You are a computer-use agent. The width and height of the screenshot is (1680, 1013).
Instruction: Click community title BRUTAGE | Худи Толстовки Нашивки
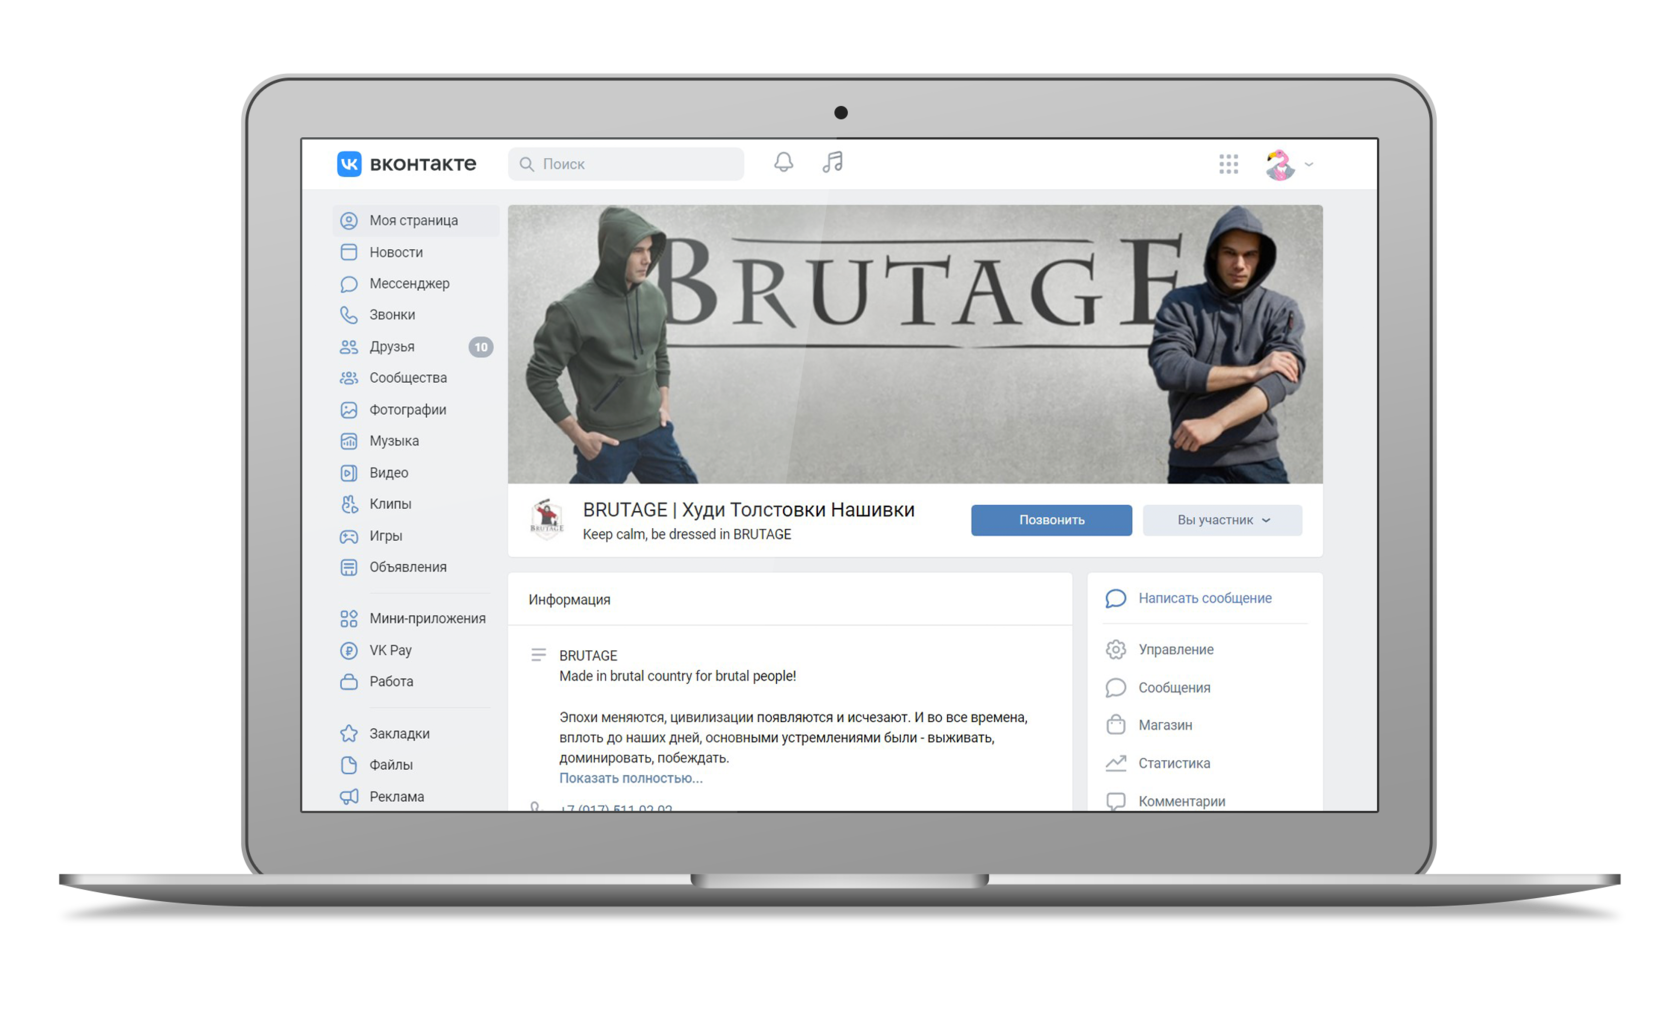pos(749,510)
